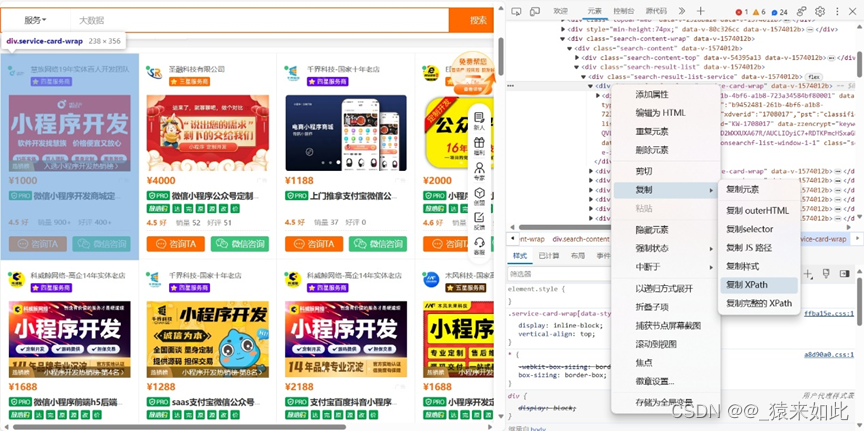
Task: Open the 服务 search category dropdown
Action: click(x=35, y=20)
